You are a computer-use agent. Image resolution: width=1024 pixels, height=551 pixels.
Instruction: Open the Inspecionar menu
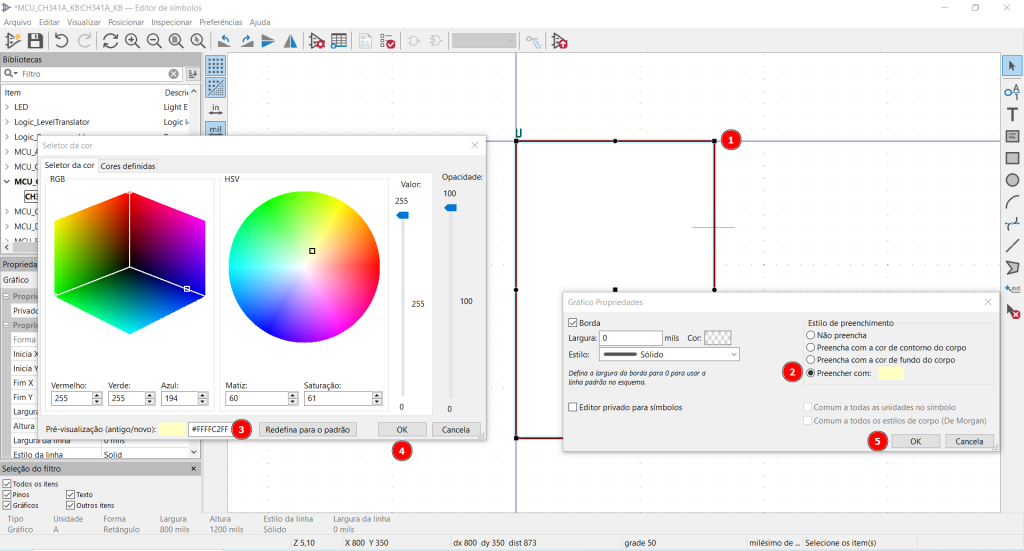(x=171, y=22)
